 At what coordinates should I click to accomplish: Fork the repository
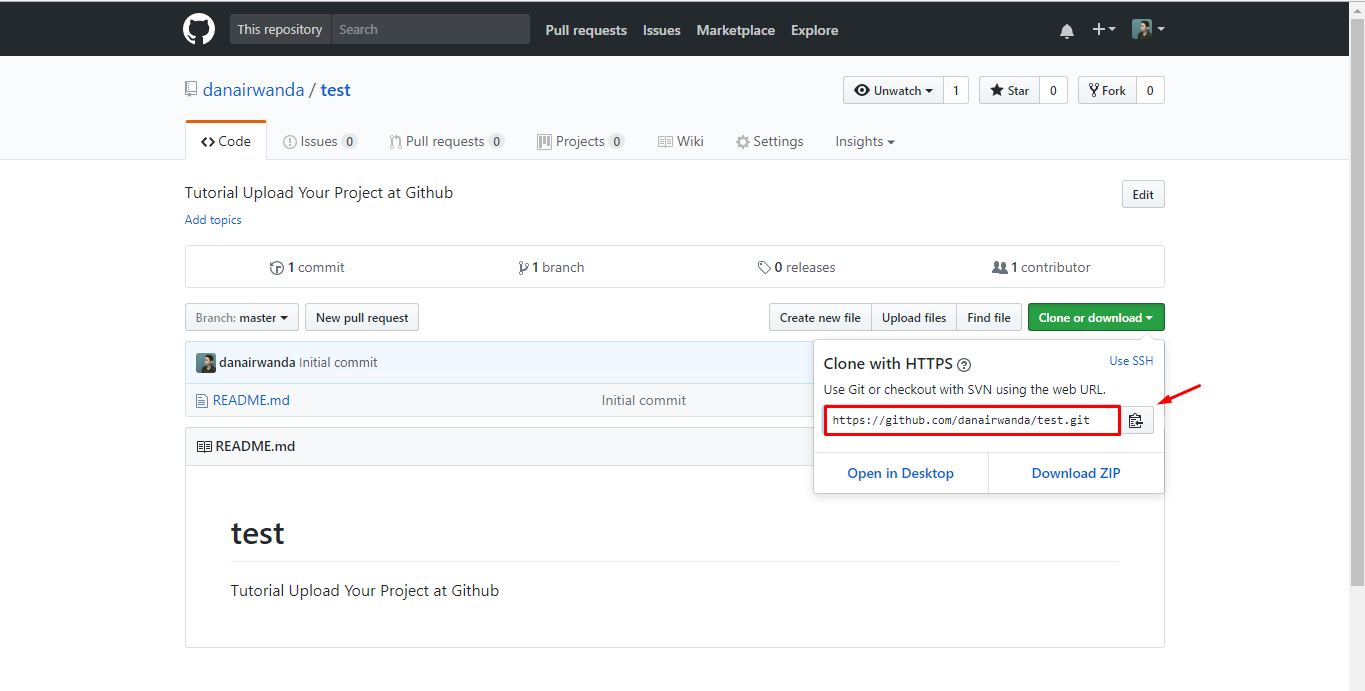point(1107,90)
